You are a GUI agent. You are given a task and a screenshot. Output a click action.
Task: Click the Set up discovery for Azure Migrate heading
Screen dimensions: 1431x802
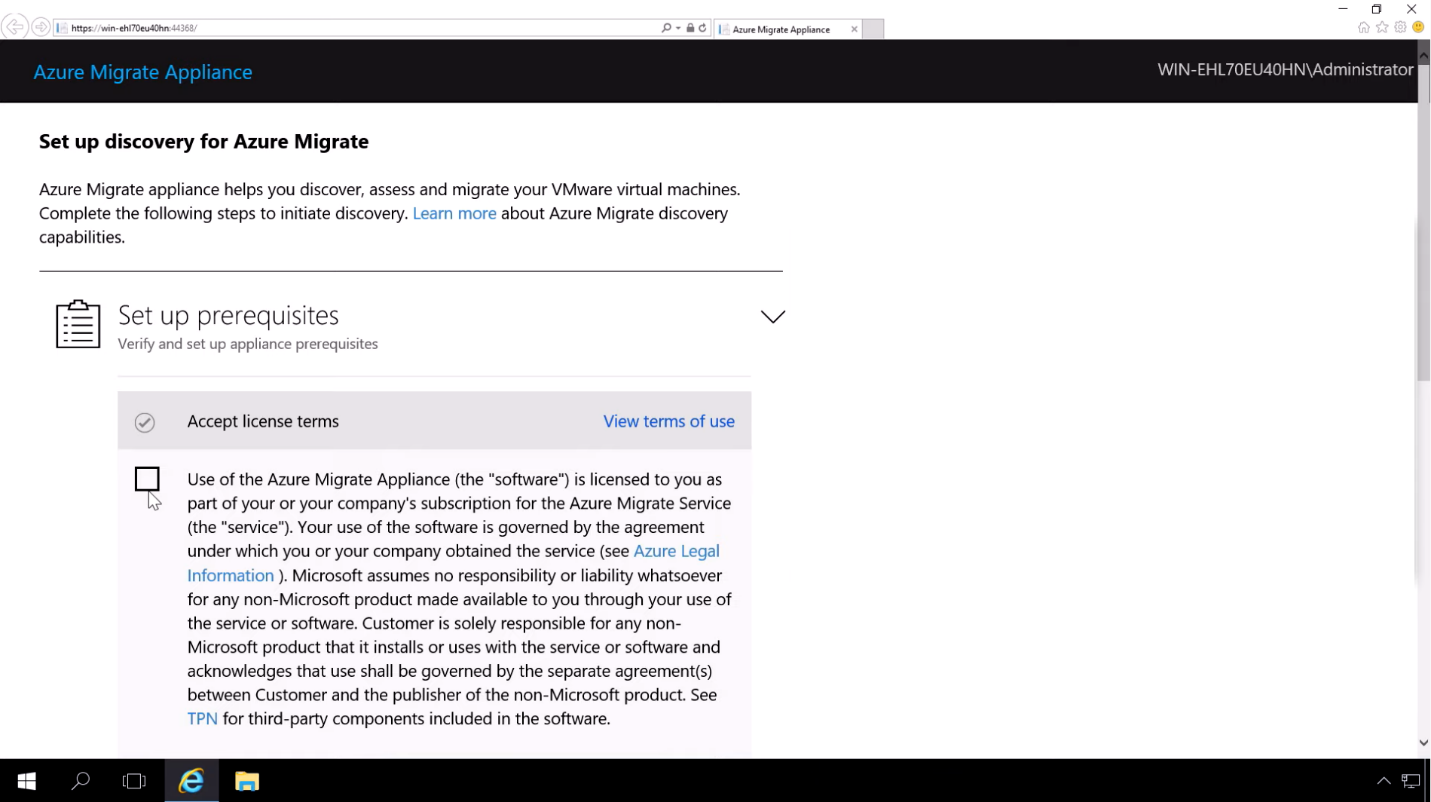click(x=204, y=142)
